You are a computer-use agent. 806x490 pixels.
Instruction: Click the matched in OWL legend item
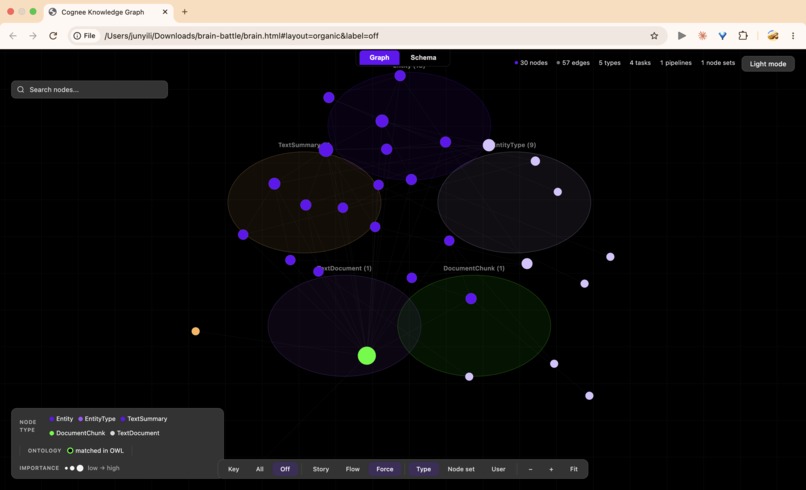(96, 450)
